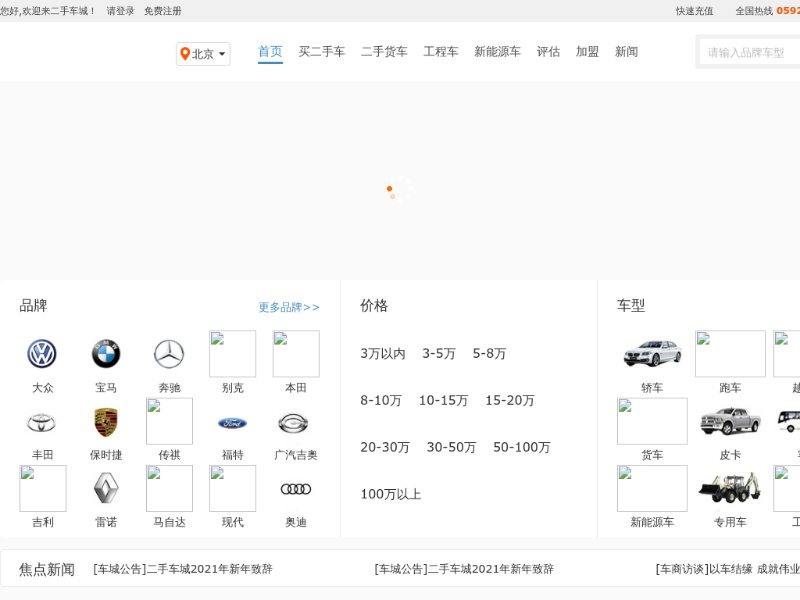Switch to the 工程车 section
Viewport: 800px width, 600px height.
(x=441, y=52)
